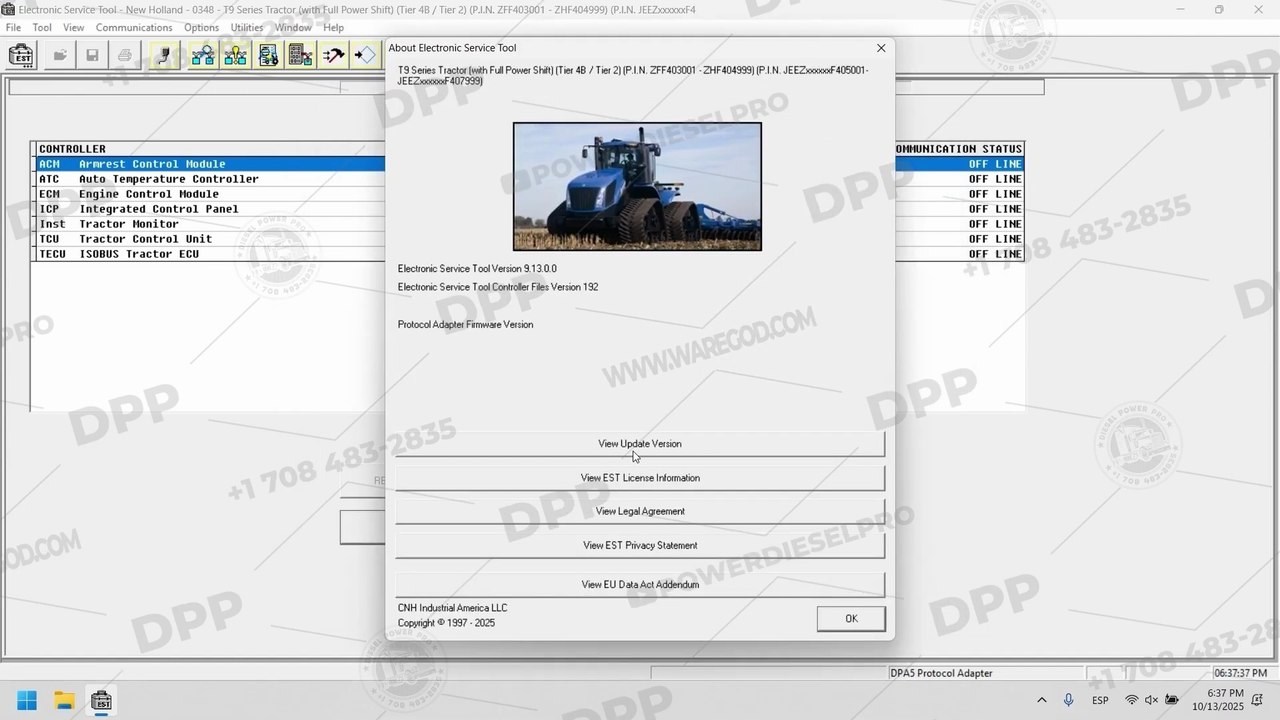Open the ESP language input indicator
Image resolution: width=1280 pixels, height=720 pixels.
pos(1100,700)
